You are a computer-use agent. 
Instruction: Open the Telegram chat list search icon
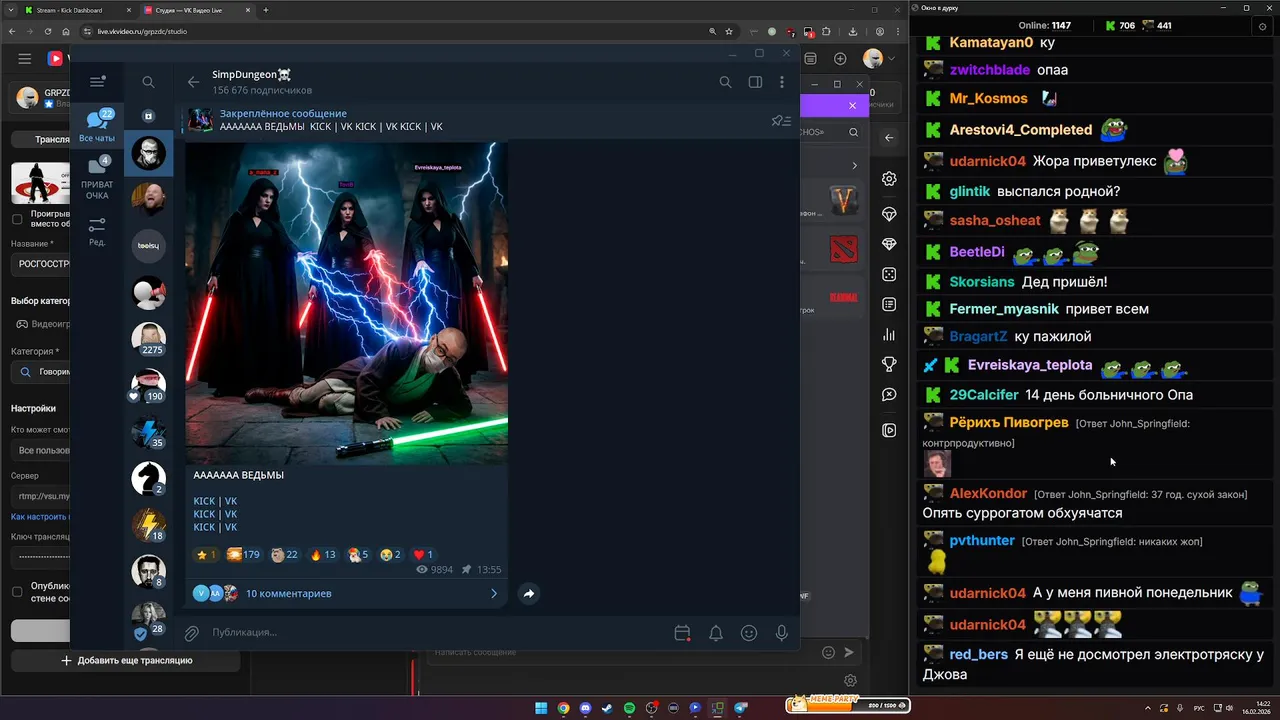(x=148, y=82)
